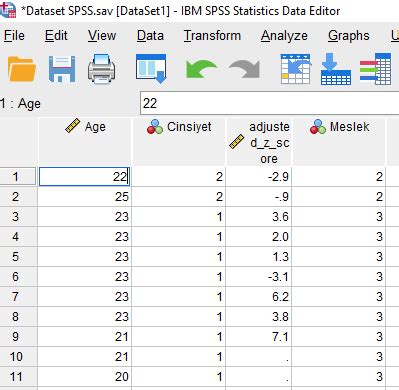The width and height of the screenshot is (399, 390).
Task: Open data document folder icon
Action: 22,69
